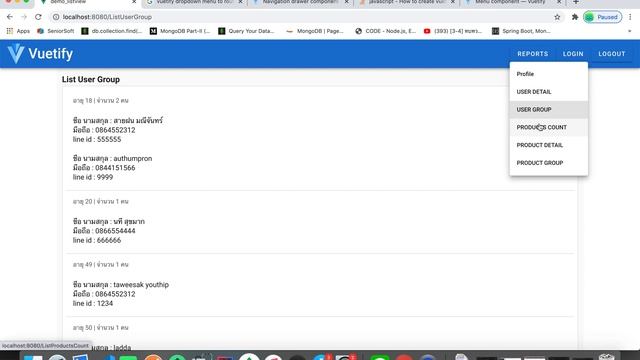Switch to the Vuetify dropdown menu search tab

click(x=194, y=2)
